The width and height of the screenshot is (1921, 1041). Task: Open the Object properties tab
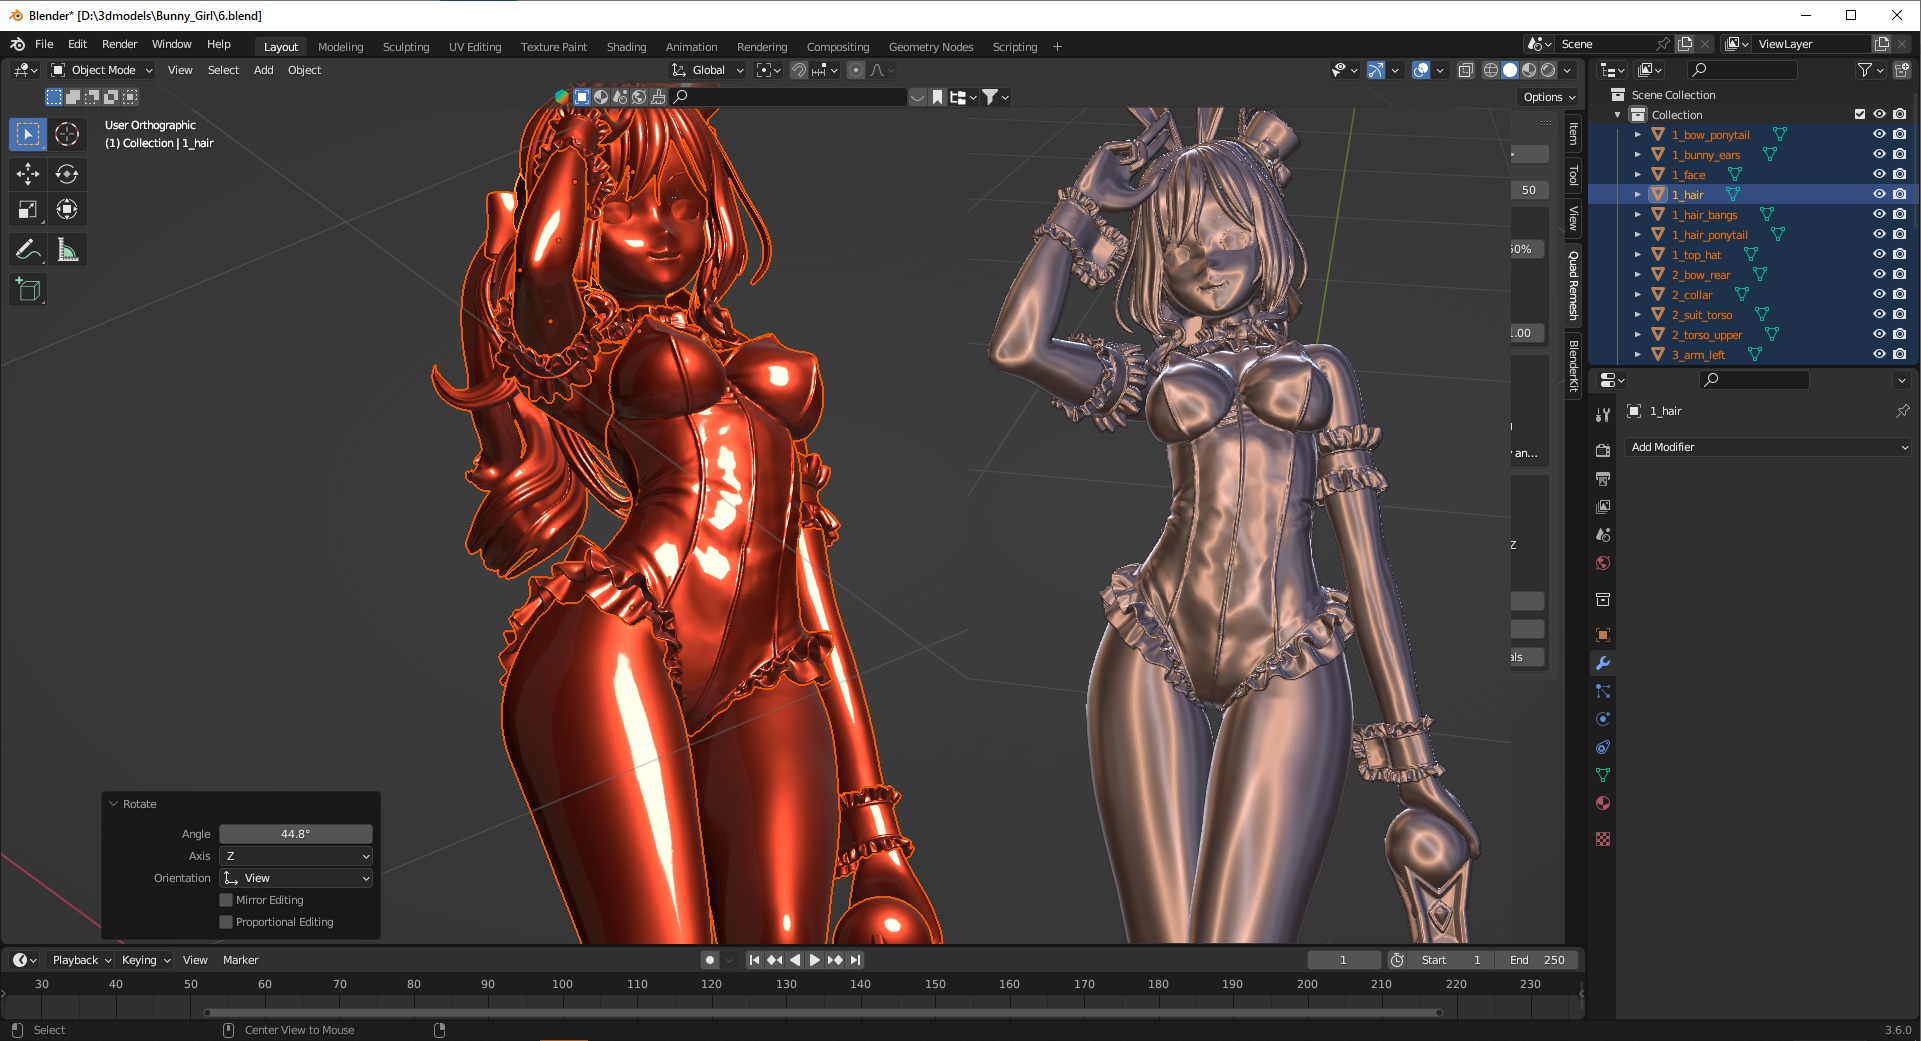point(1603,635)
